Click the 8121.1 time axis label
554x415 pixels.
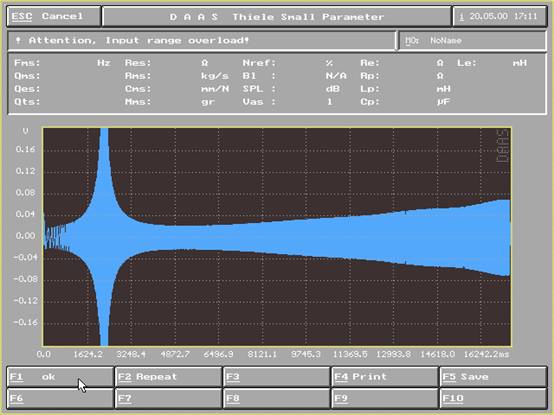(262, 354)
